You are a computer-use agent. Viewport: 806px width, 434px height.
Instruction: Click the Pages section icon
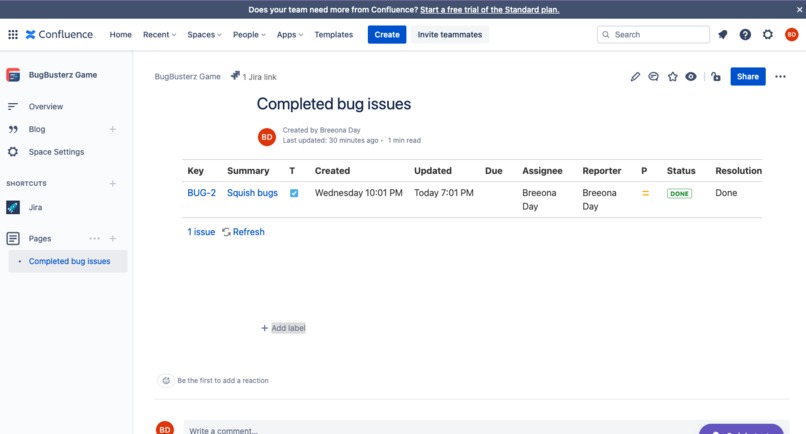click(x=13, y=239)
